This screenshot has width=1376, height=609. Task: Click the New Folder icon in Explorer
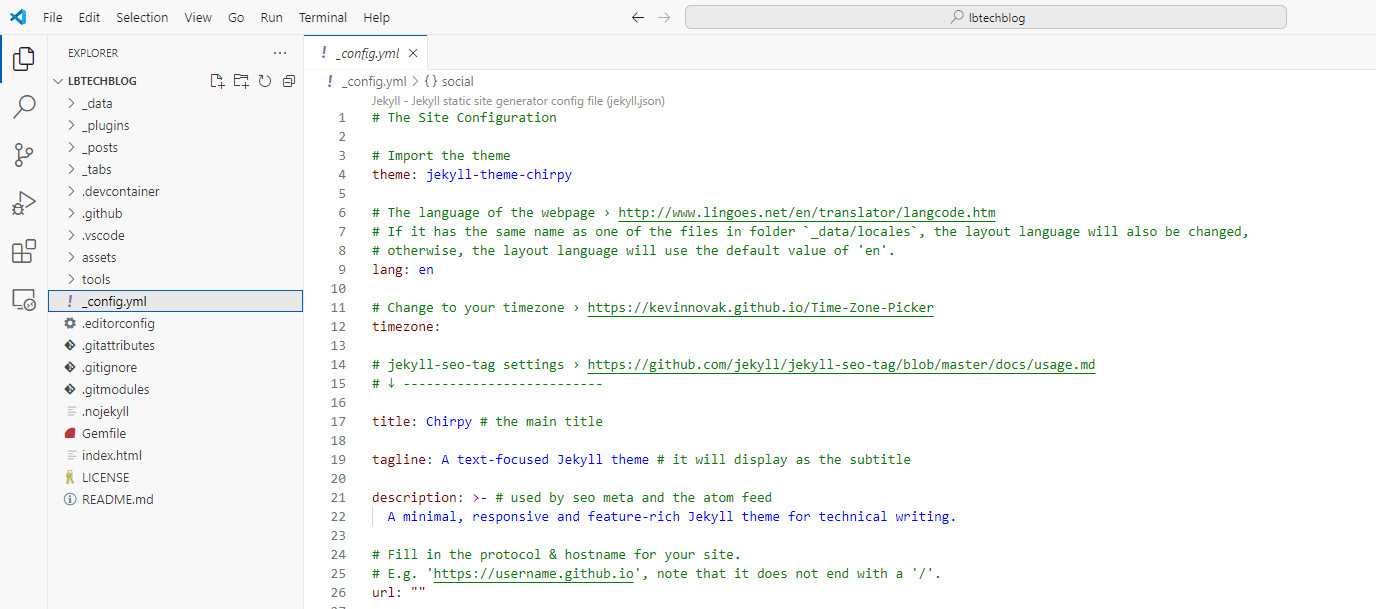tap(241, 81)
